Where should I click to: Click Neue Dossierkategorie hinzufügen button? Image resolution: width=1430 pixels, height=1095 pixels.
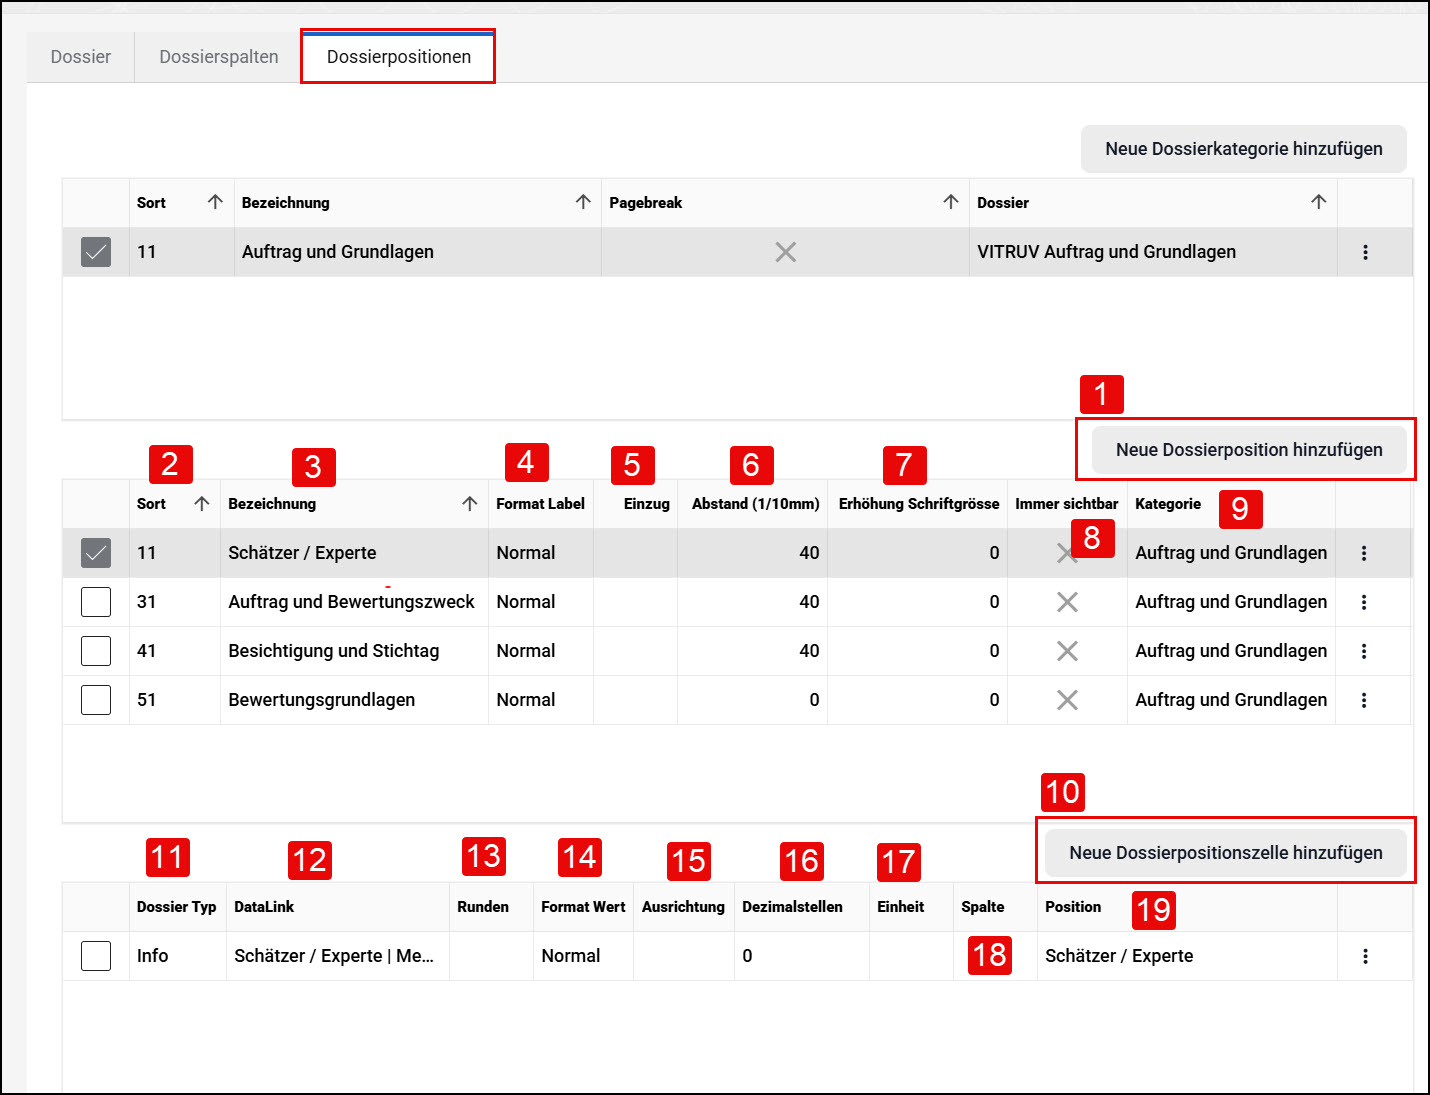(x=1244, y=149)
